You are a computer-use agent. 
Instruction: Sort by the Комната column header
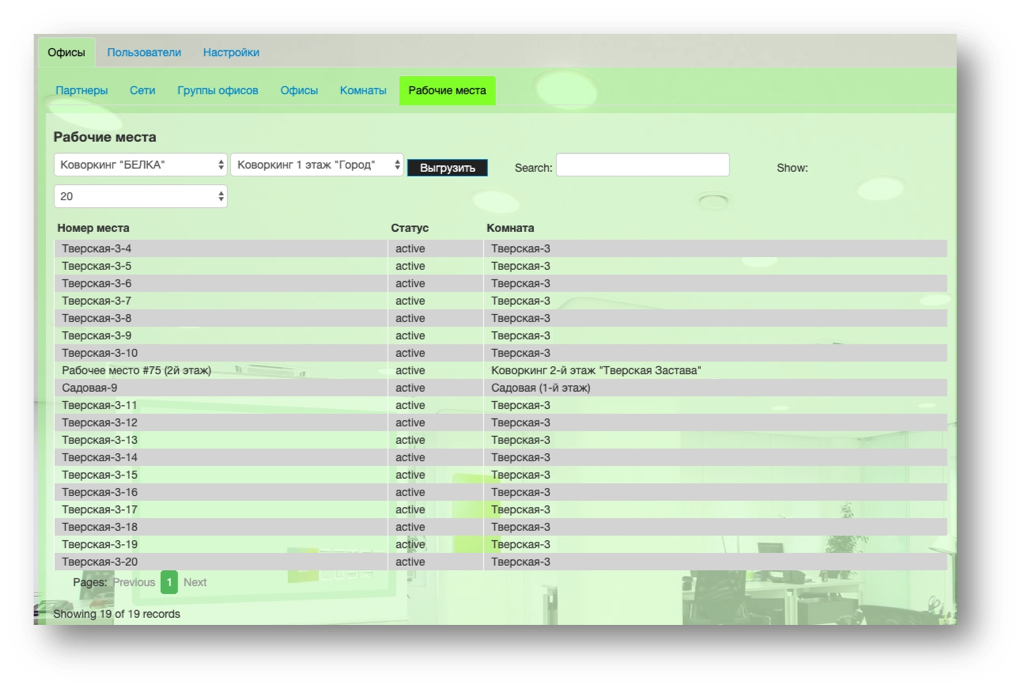coord(510,228)
